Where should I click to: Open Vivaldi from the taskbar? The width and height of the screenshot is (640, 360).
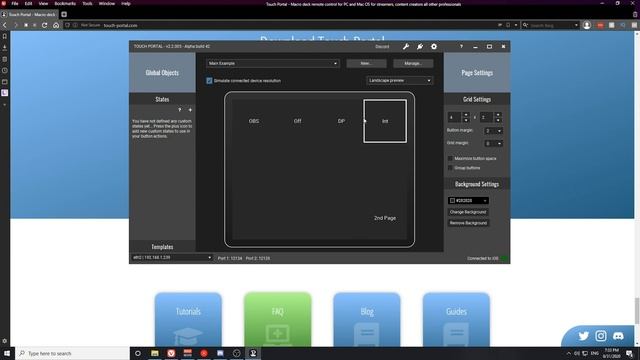[171, 353]
